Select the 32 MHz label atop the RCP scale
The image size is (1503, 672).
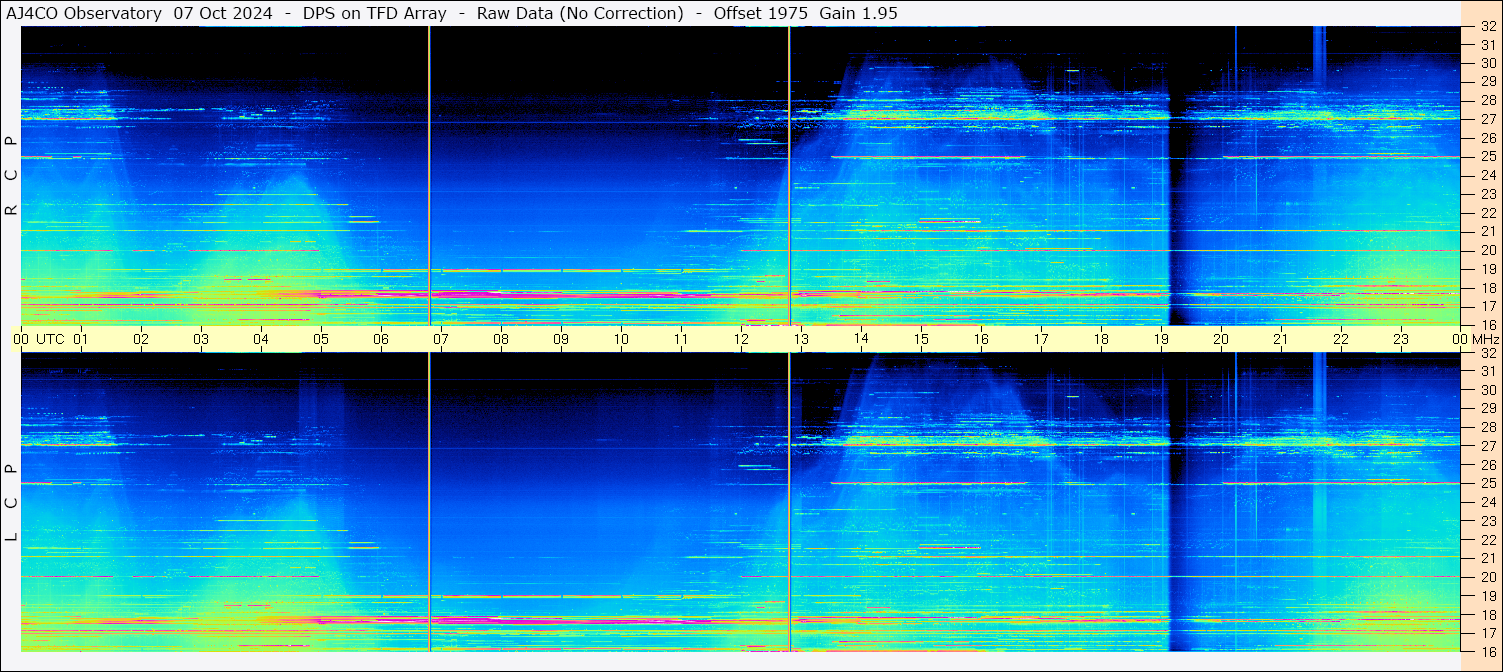tap(1487, 28)
